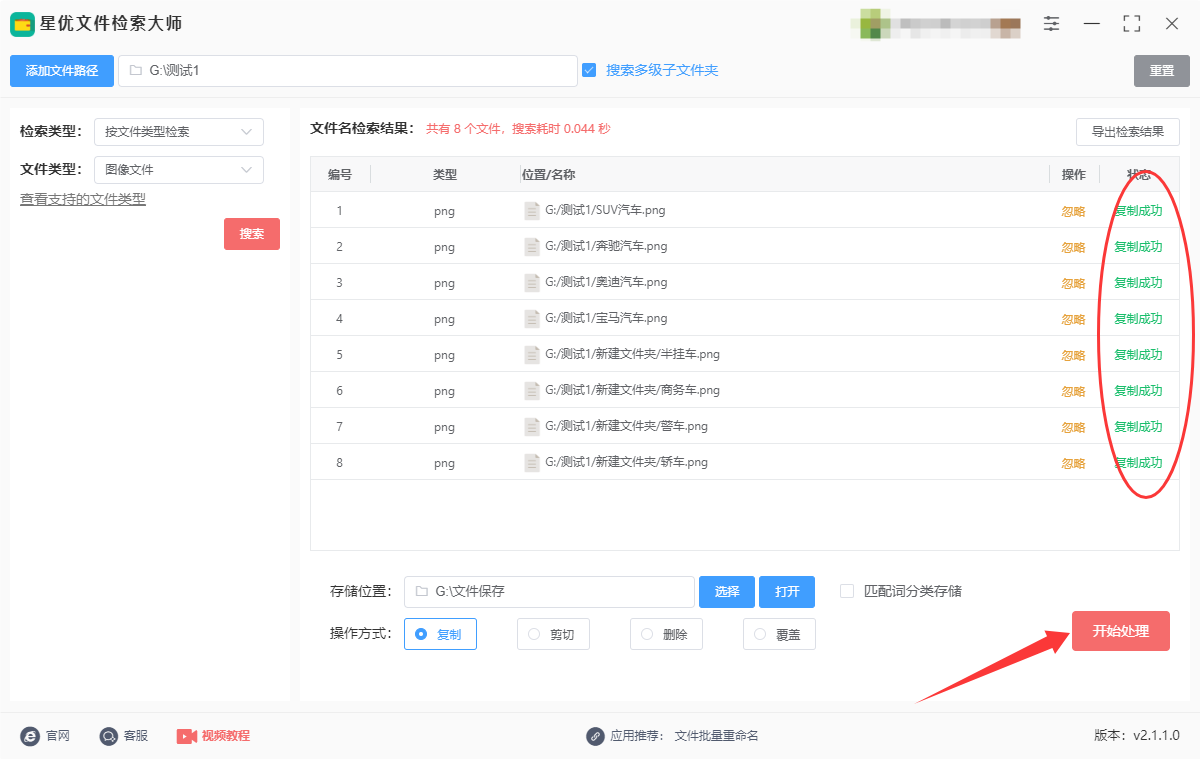Click version text v2.1.1.0
1200x760 pixels.
(1156, 736)
